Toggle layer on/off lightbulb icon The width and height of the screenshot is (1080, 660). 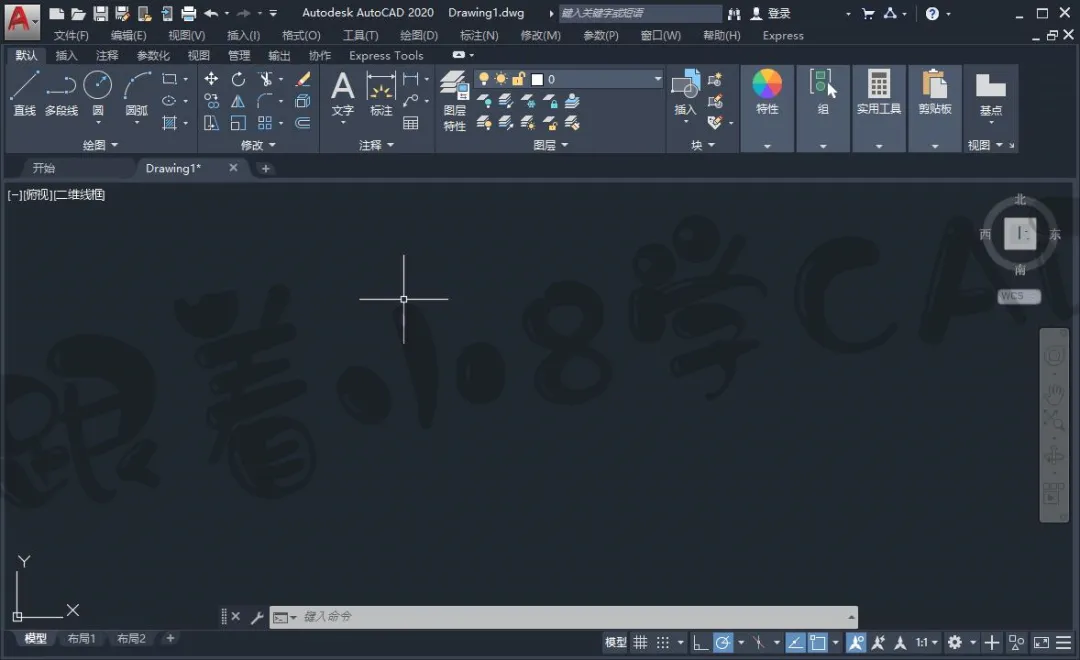click(x=484, y=79)
